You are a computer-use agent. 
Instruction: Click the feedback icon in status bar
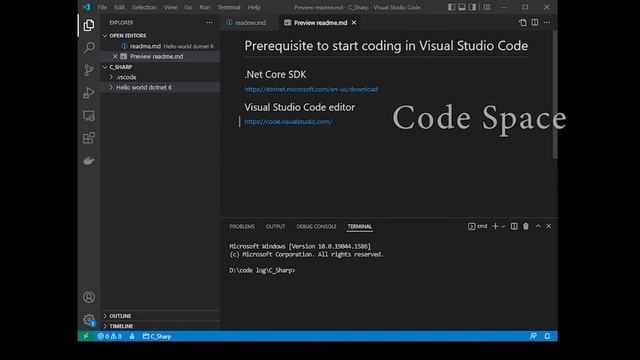click(x=533, y=336)
